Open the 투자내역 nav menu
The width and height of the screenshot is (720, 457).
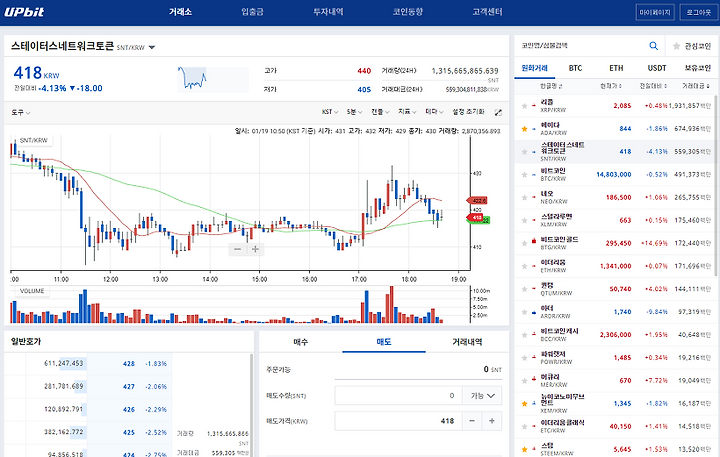coord(328,12)
